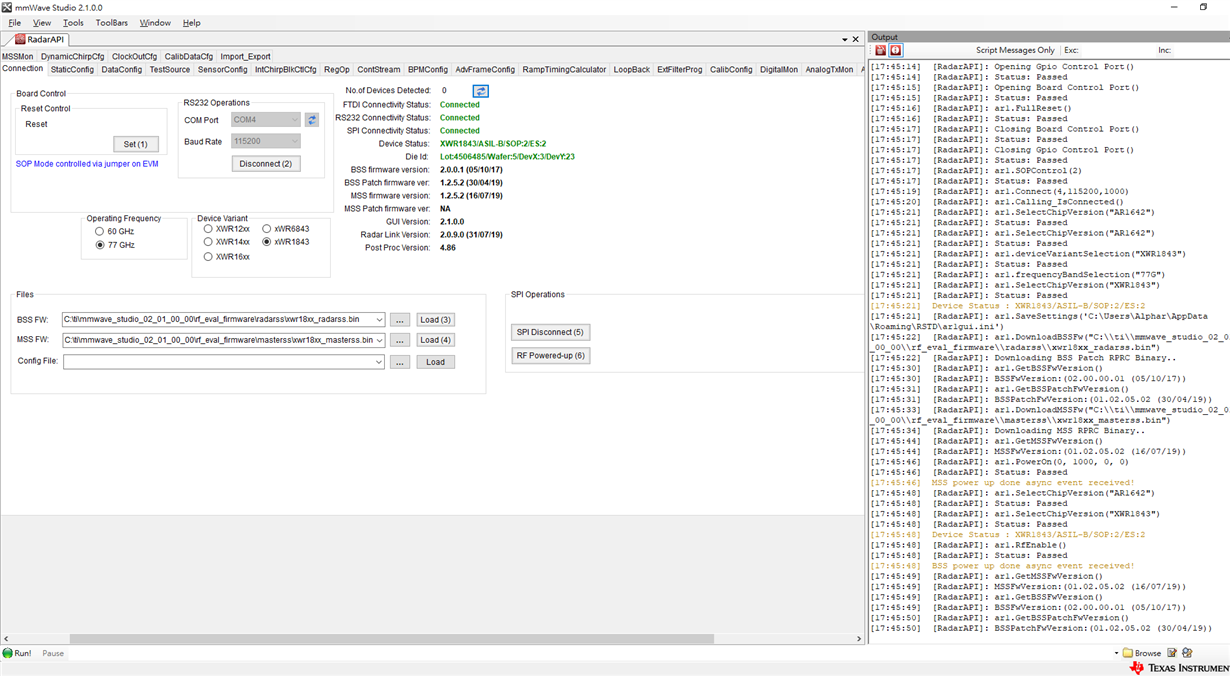Click the green Run! script icon
Image resolution: width=1230 pixels, height=676 pixels.
point(8,653)
